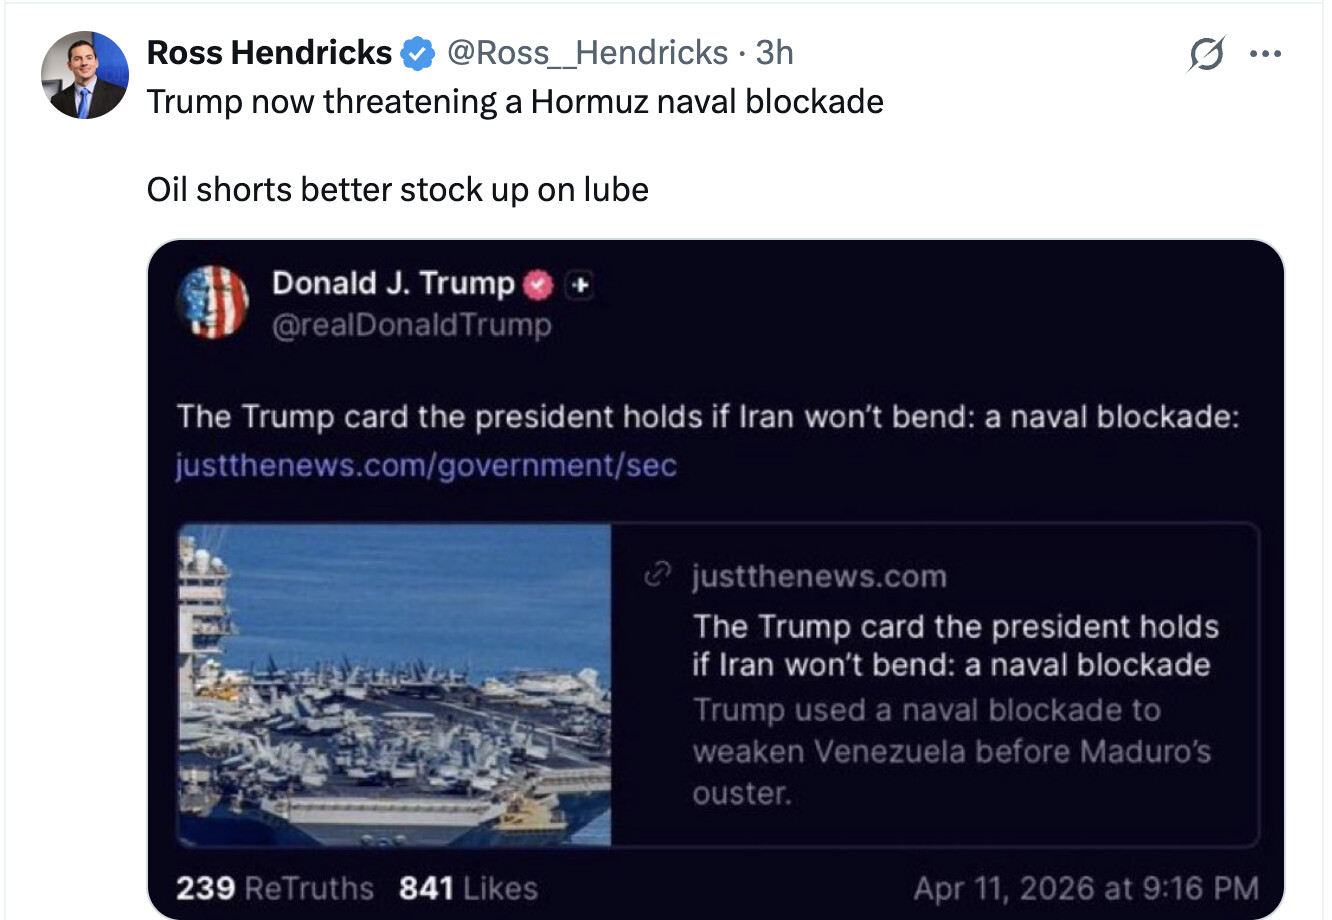Click the red verified badge by Trump
Screen dimensions: 1332x920
[x=539, y=285]
